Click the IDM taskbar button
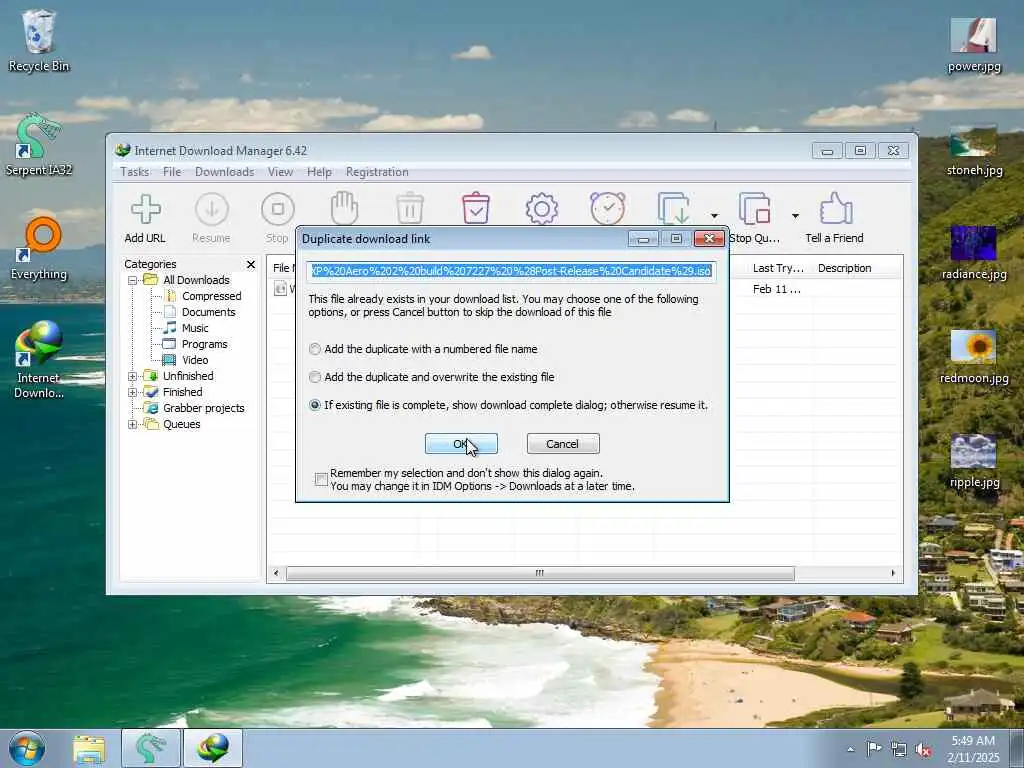The height and width of the screenshot is (768, 1024). tap(213, 748)
